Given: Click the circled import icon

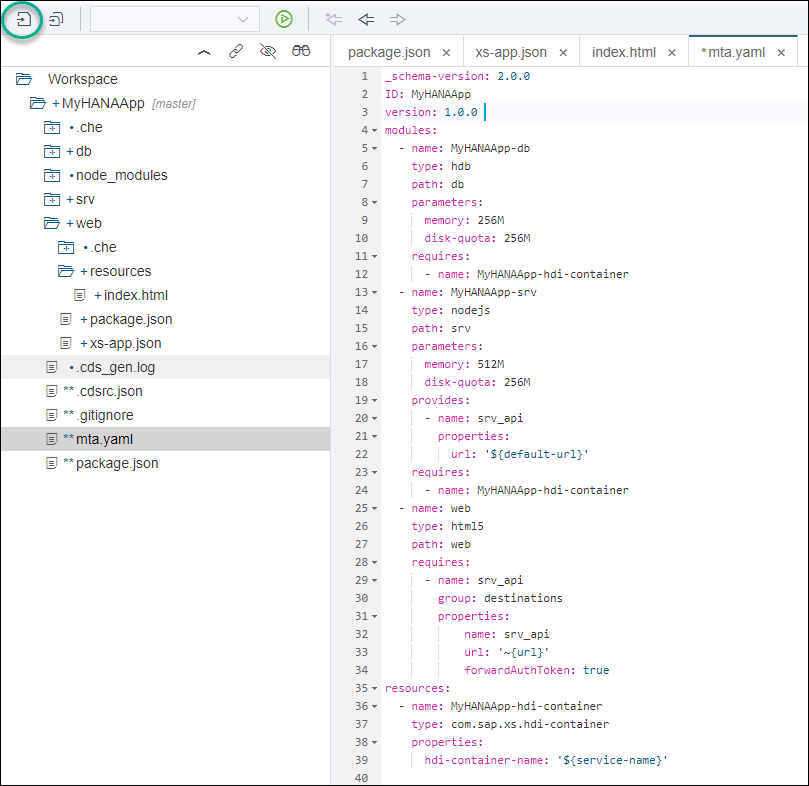Looking at the screenshot, I should click(x=23, y=20).
